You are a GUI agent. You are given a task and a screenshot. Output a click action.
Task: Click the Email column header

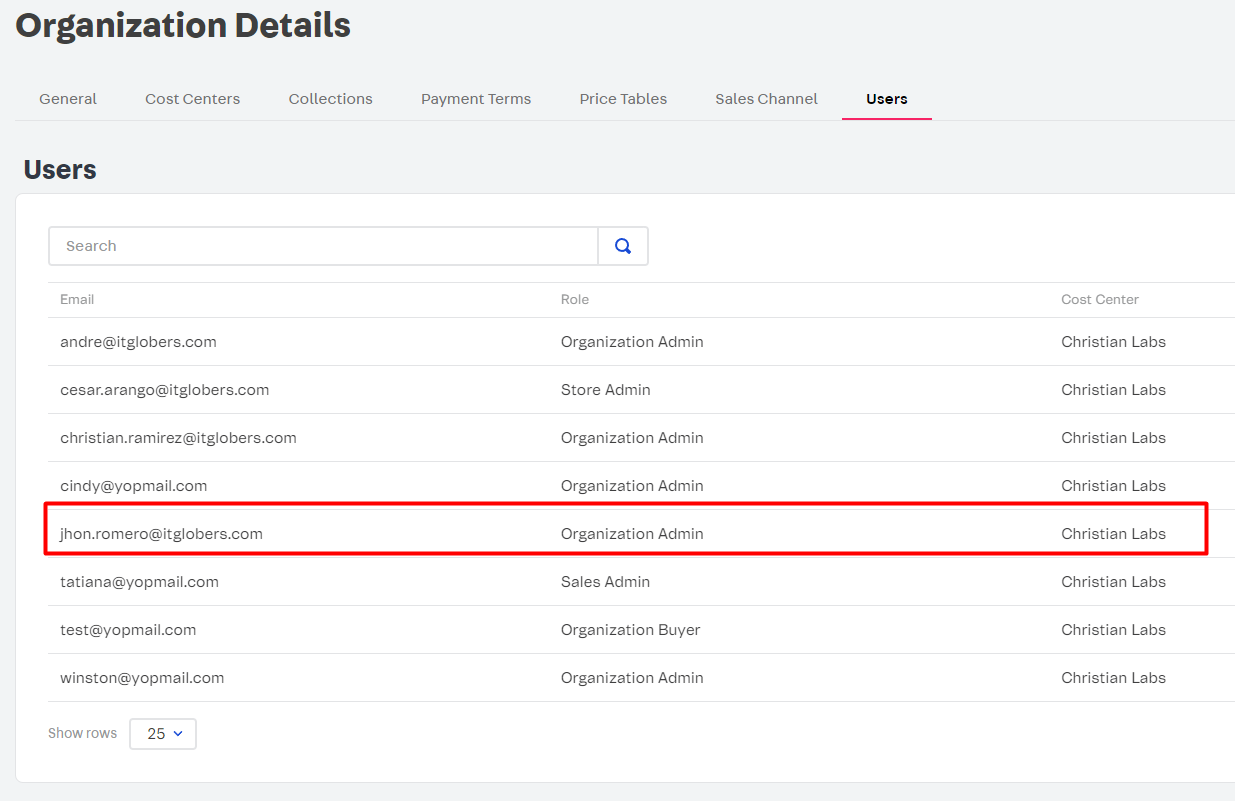pyautogui.click(x=77, y=300)
